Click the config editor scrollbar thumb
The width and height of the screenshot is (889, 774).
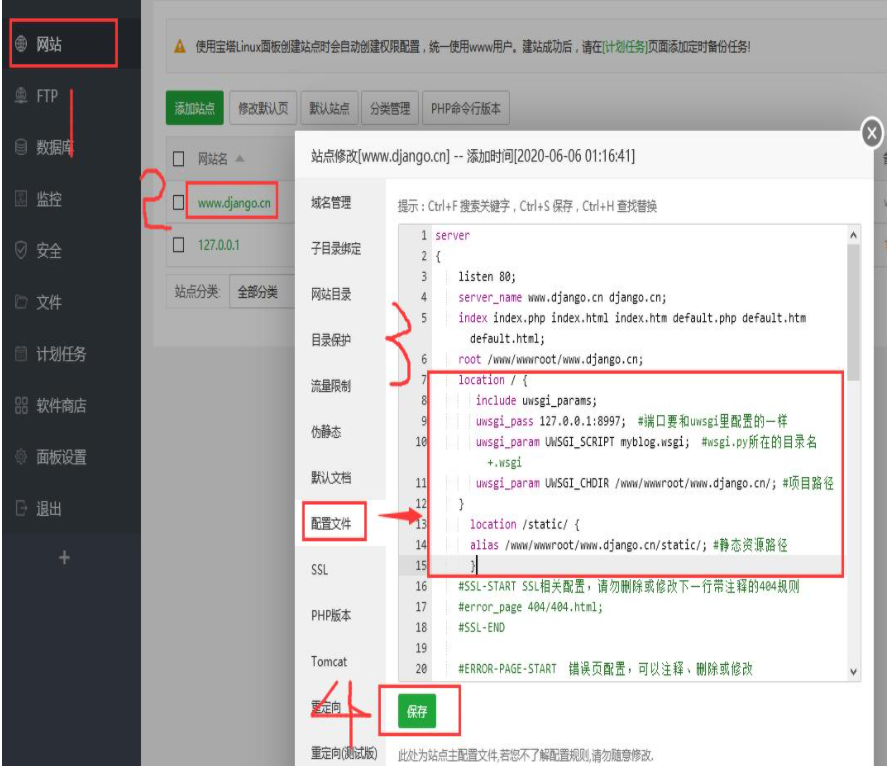click(853, 312)
